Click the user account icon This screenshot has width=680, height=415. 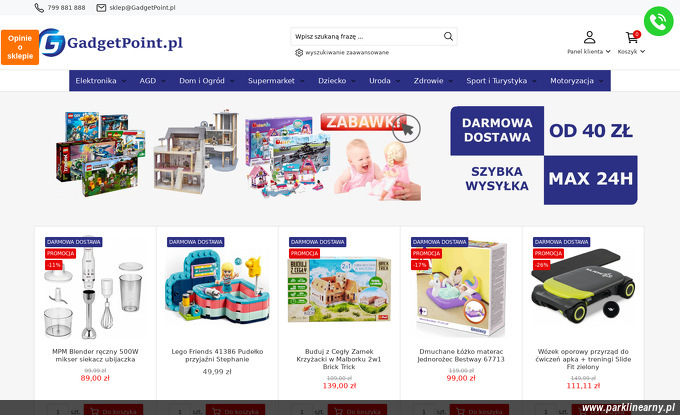click(x=589, y=37)
